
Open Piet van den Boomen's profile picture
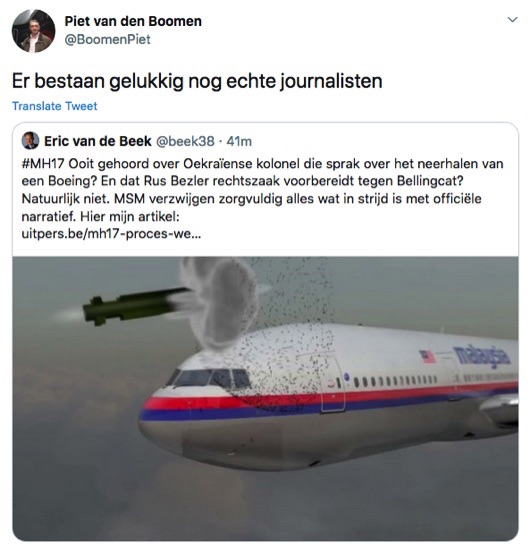(x=33, y=31)
